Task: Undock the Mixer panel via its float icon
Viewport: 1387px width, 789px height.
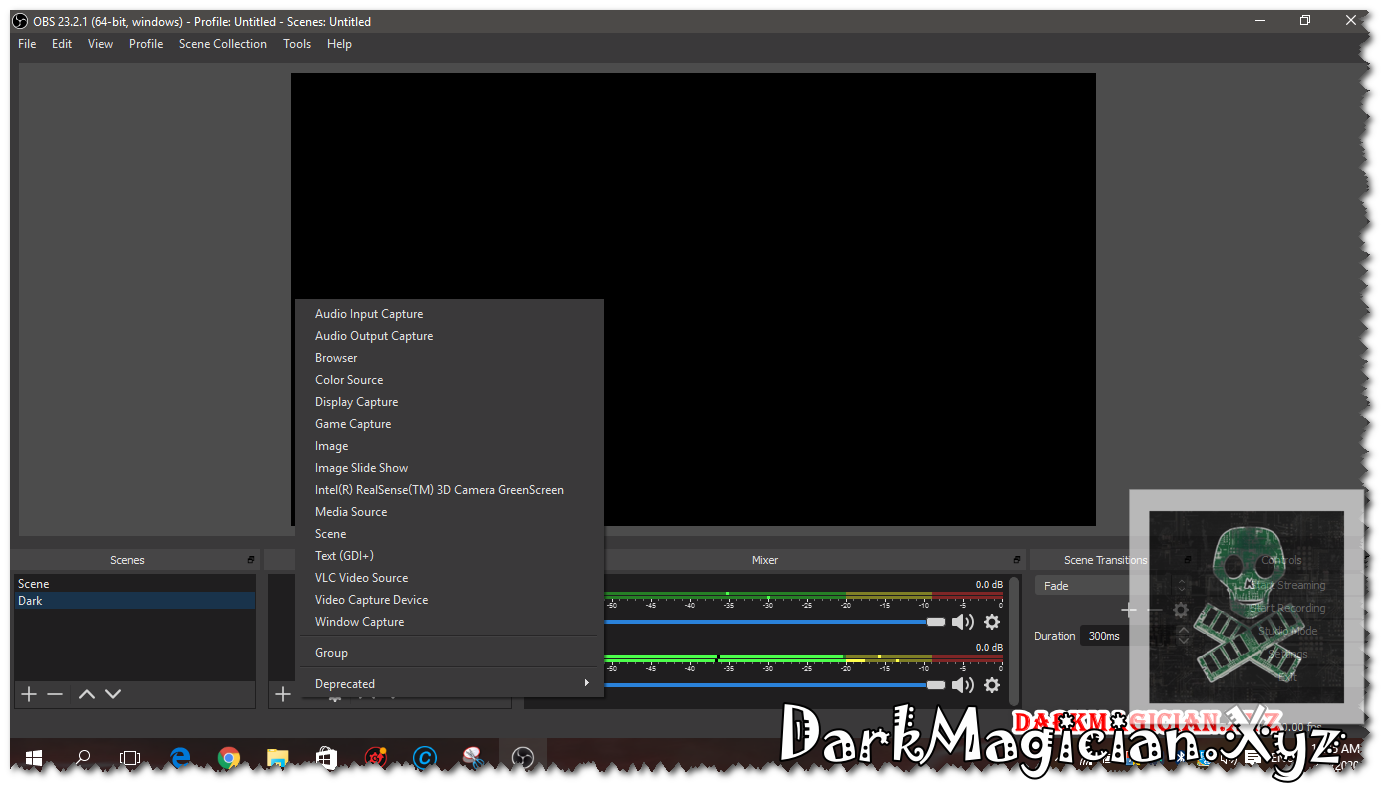Action: (x=1017, y=560)
